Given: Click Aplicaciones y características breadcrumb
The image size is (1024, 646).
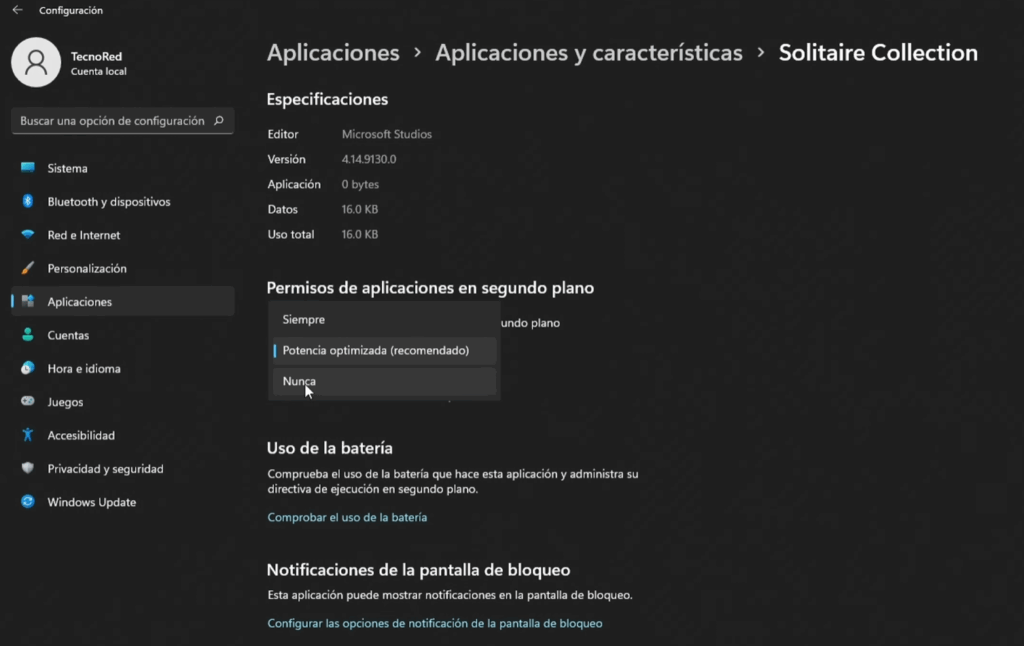Looking at the screenshot, I should tap(588, 52).
